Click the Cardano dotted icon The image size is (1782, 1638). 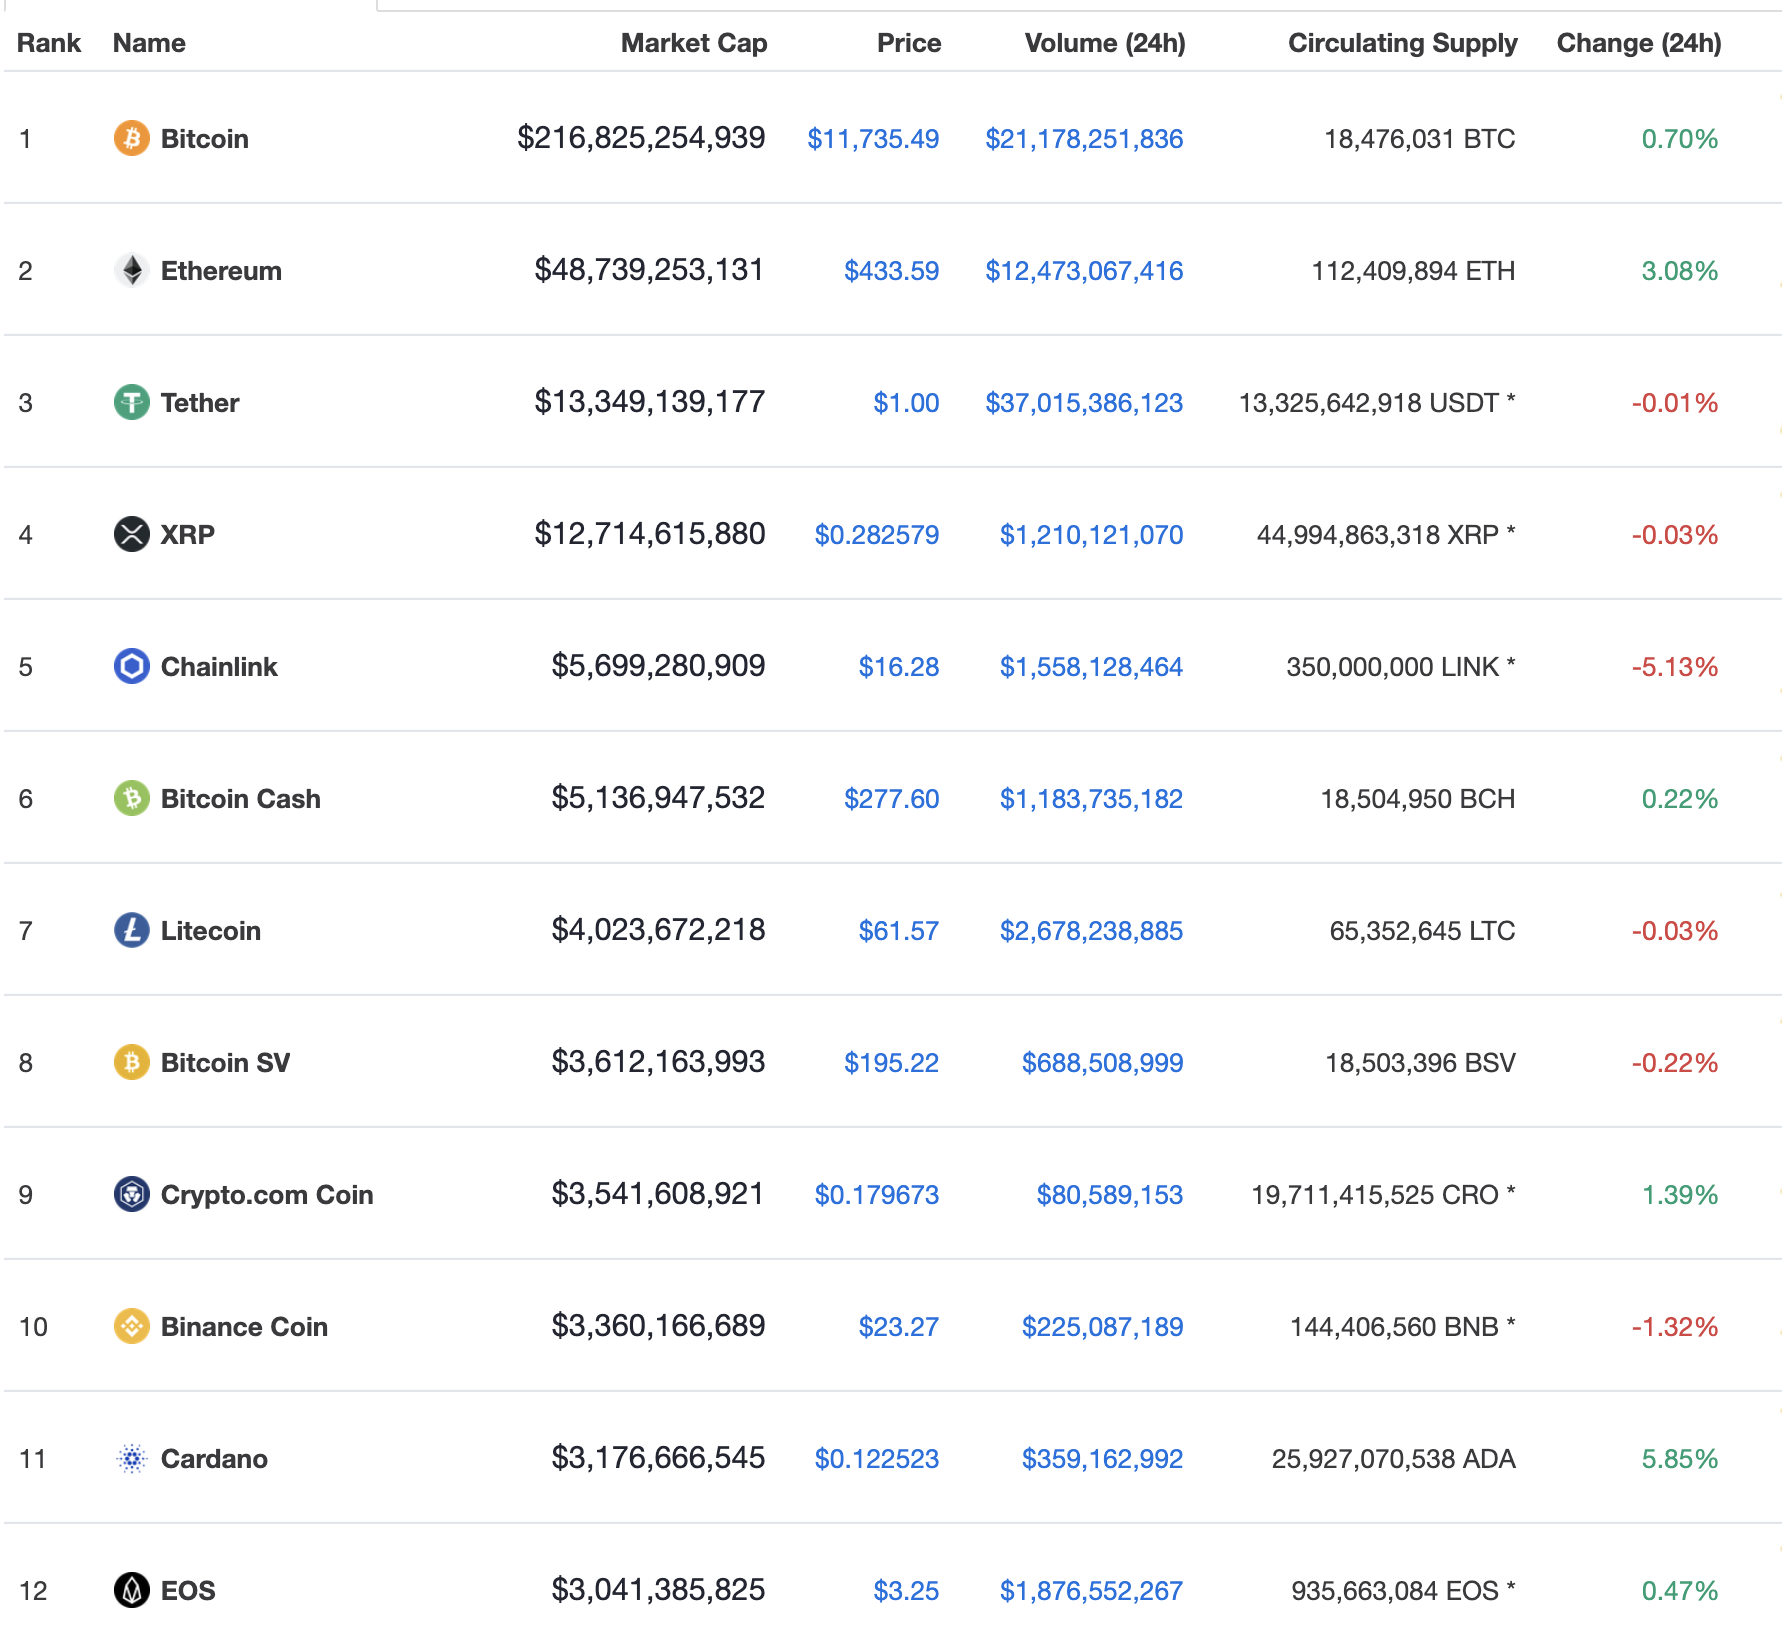(131, 1458)
